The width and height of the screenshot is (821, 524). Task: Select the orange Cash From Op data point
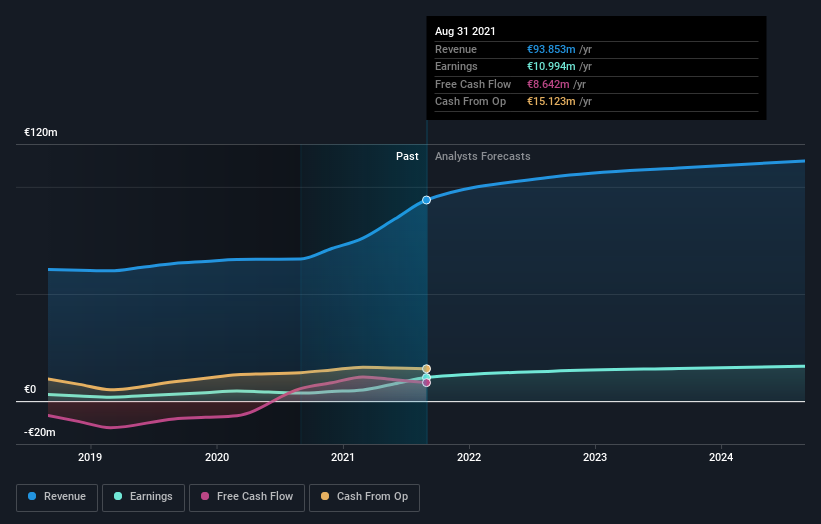pyautogui.click(x=427, y=369)
